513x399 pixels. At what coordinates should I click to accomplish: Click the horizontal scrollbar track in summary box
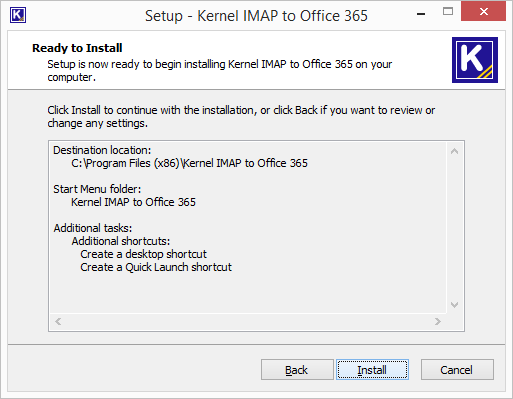(248, 321)
